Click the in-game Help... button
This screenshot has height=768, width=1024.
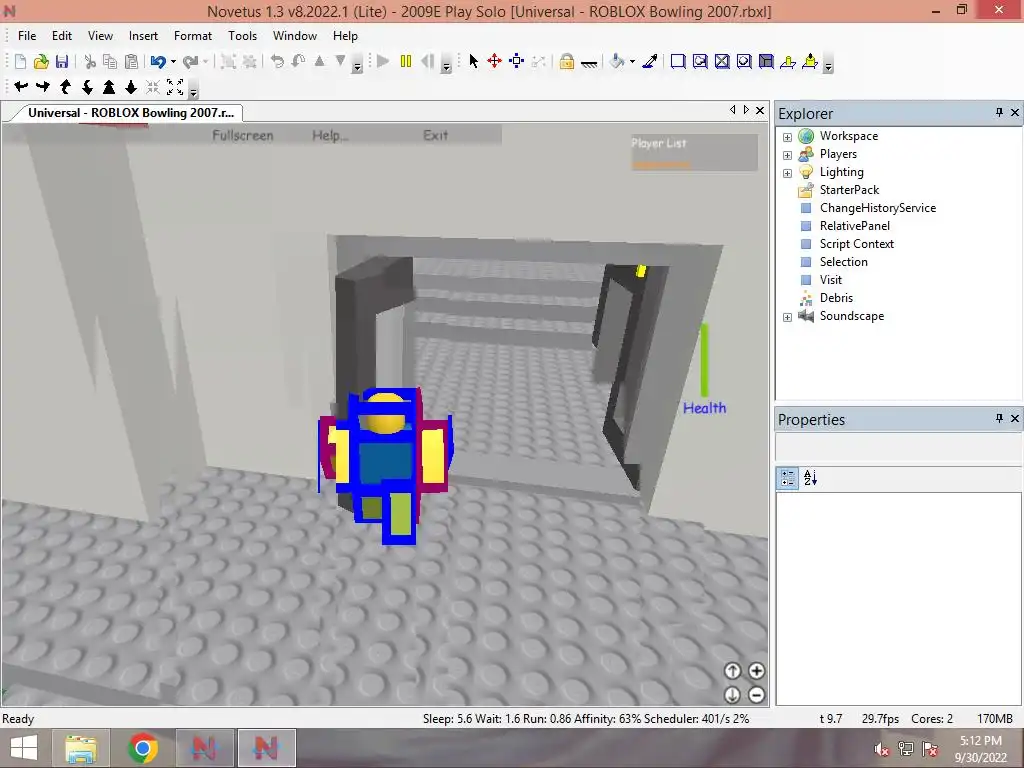tap(330, 135)
